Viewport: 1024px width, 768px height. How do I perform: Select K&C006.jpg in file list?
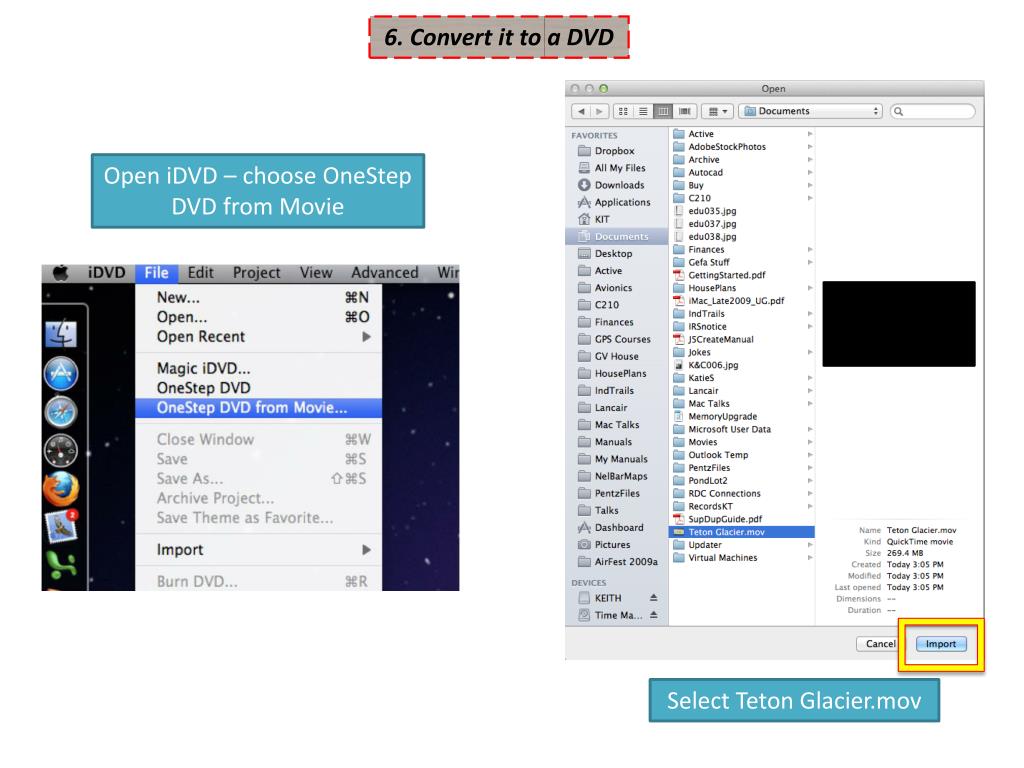pyautogui.click(x=743, y=365)
